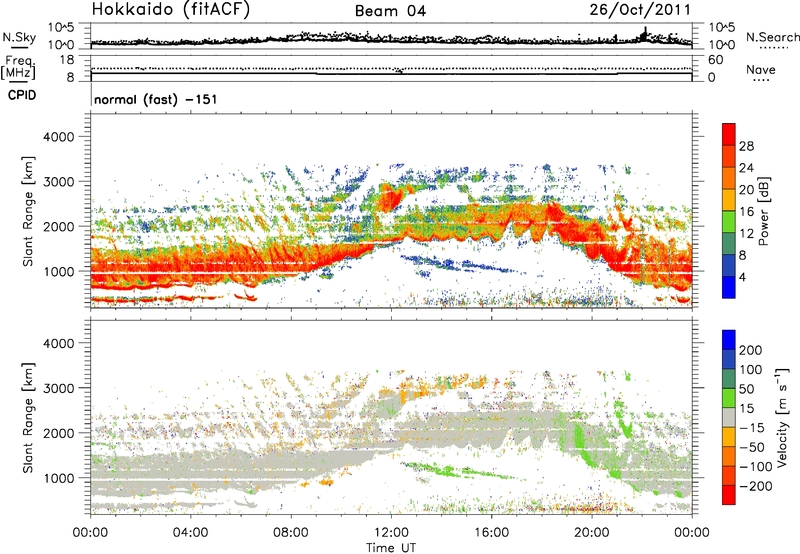
Task: Click the "Freq. [MHz]" axis label
Action: tap(18, 67)
